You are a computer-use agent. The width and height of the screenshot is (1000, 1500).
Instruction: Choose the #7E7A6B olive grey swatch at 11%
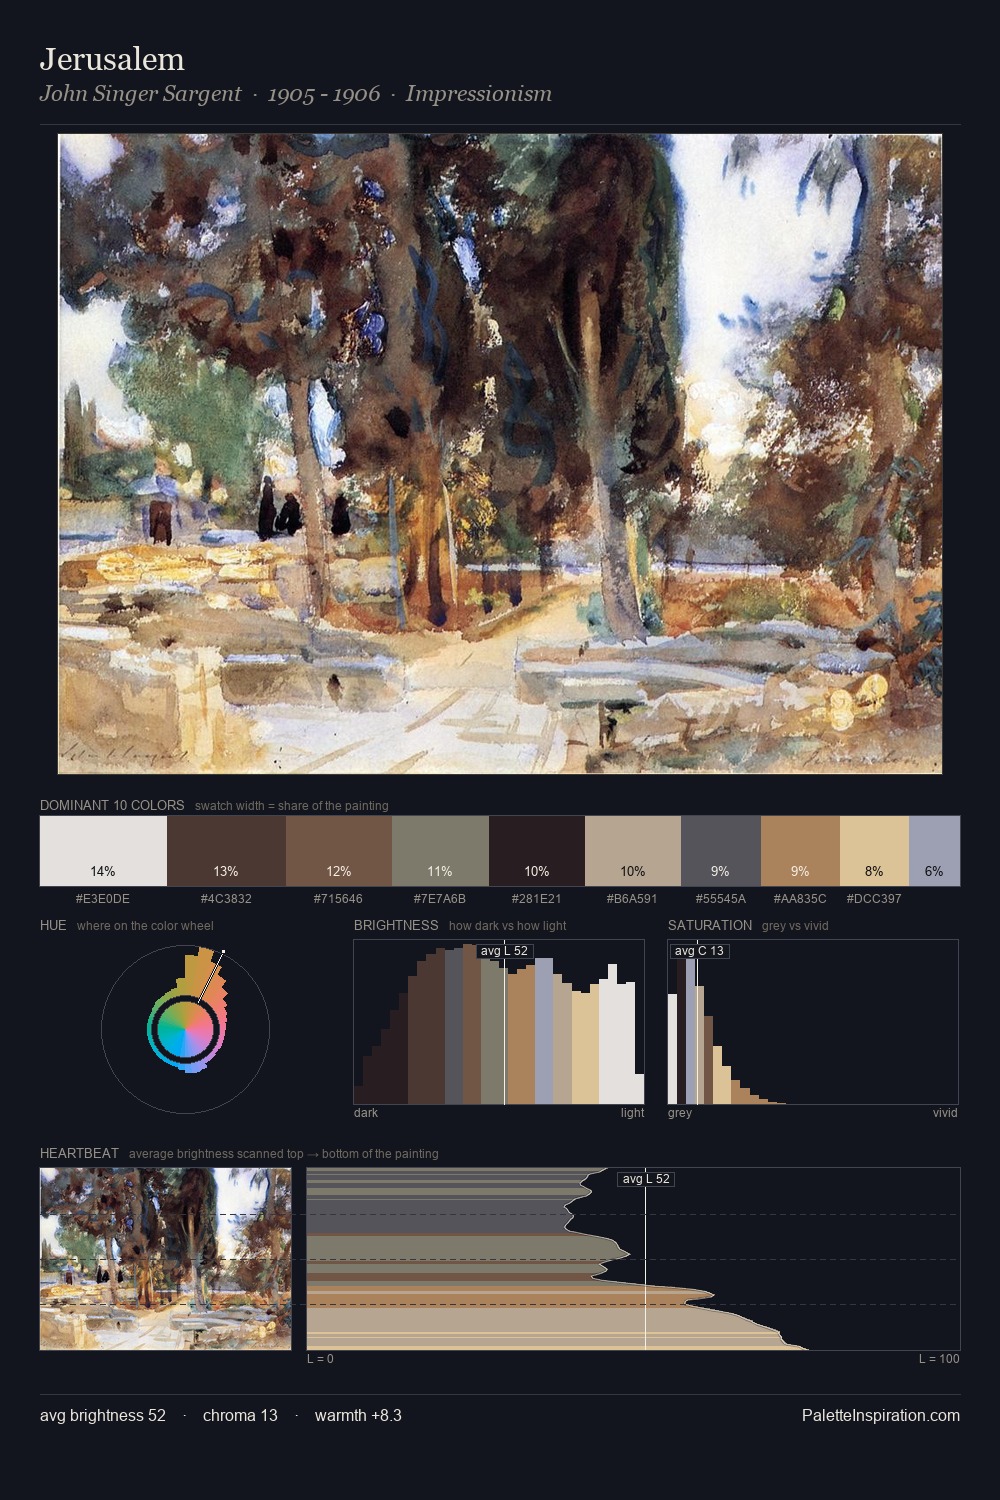point(440,851)
